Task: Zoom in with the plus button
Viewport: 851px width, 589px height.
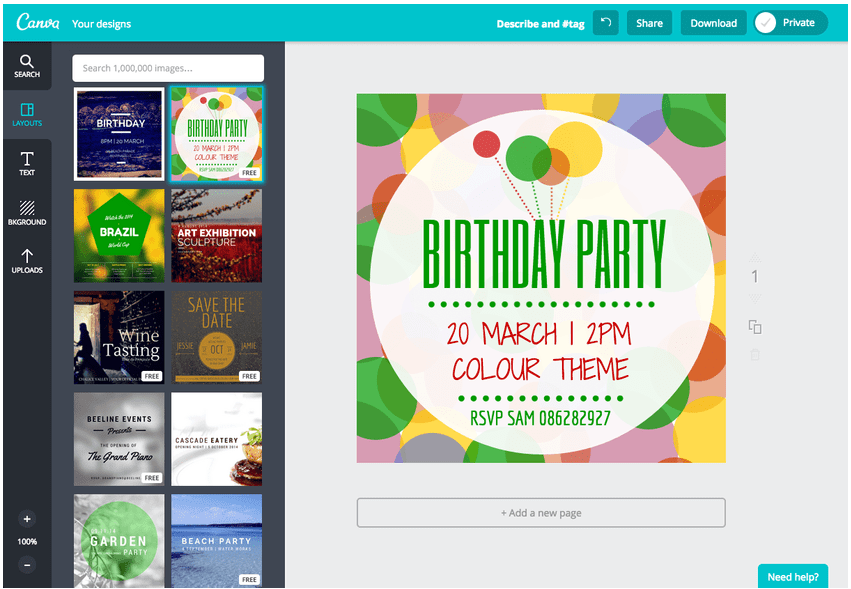Action: 27,519
